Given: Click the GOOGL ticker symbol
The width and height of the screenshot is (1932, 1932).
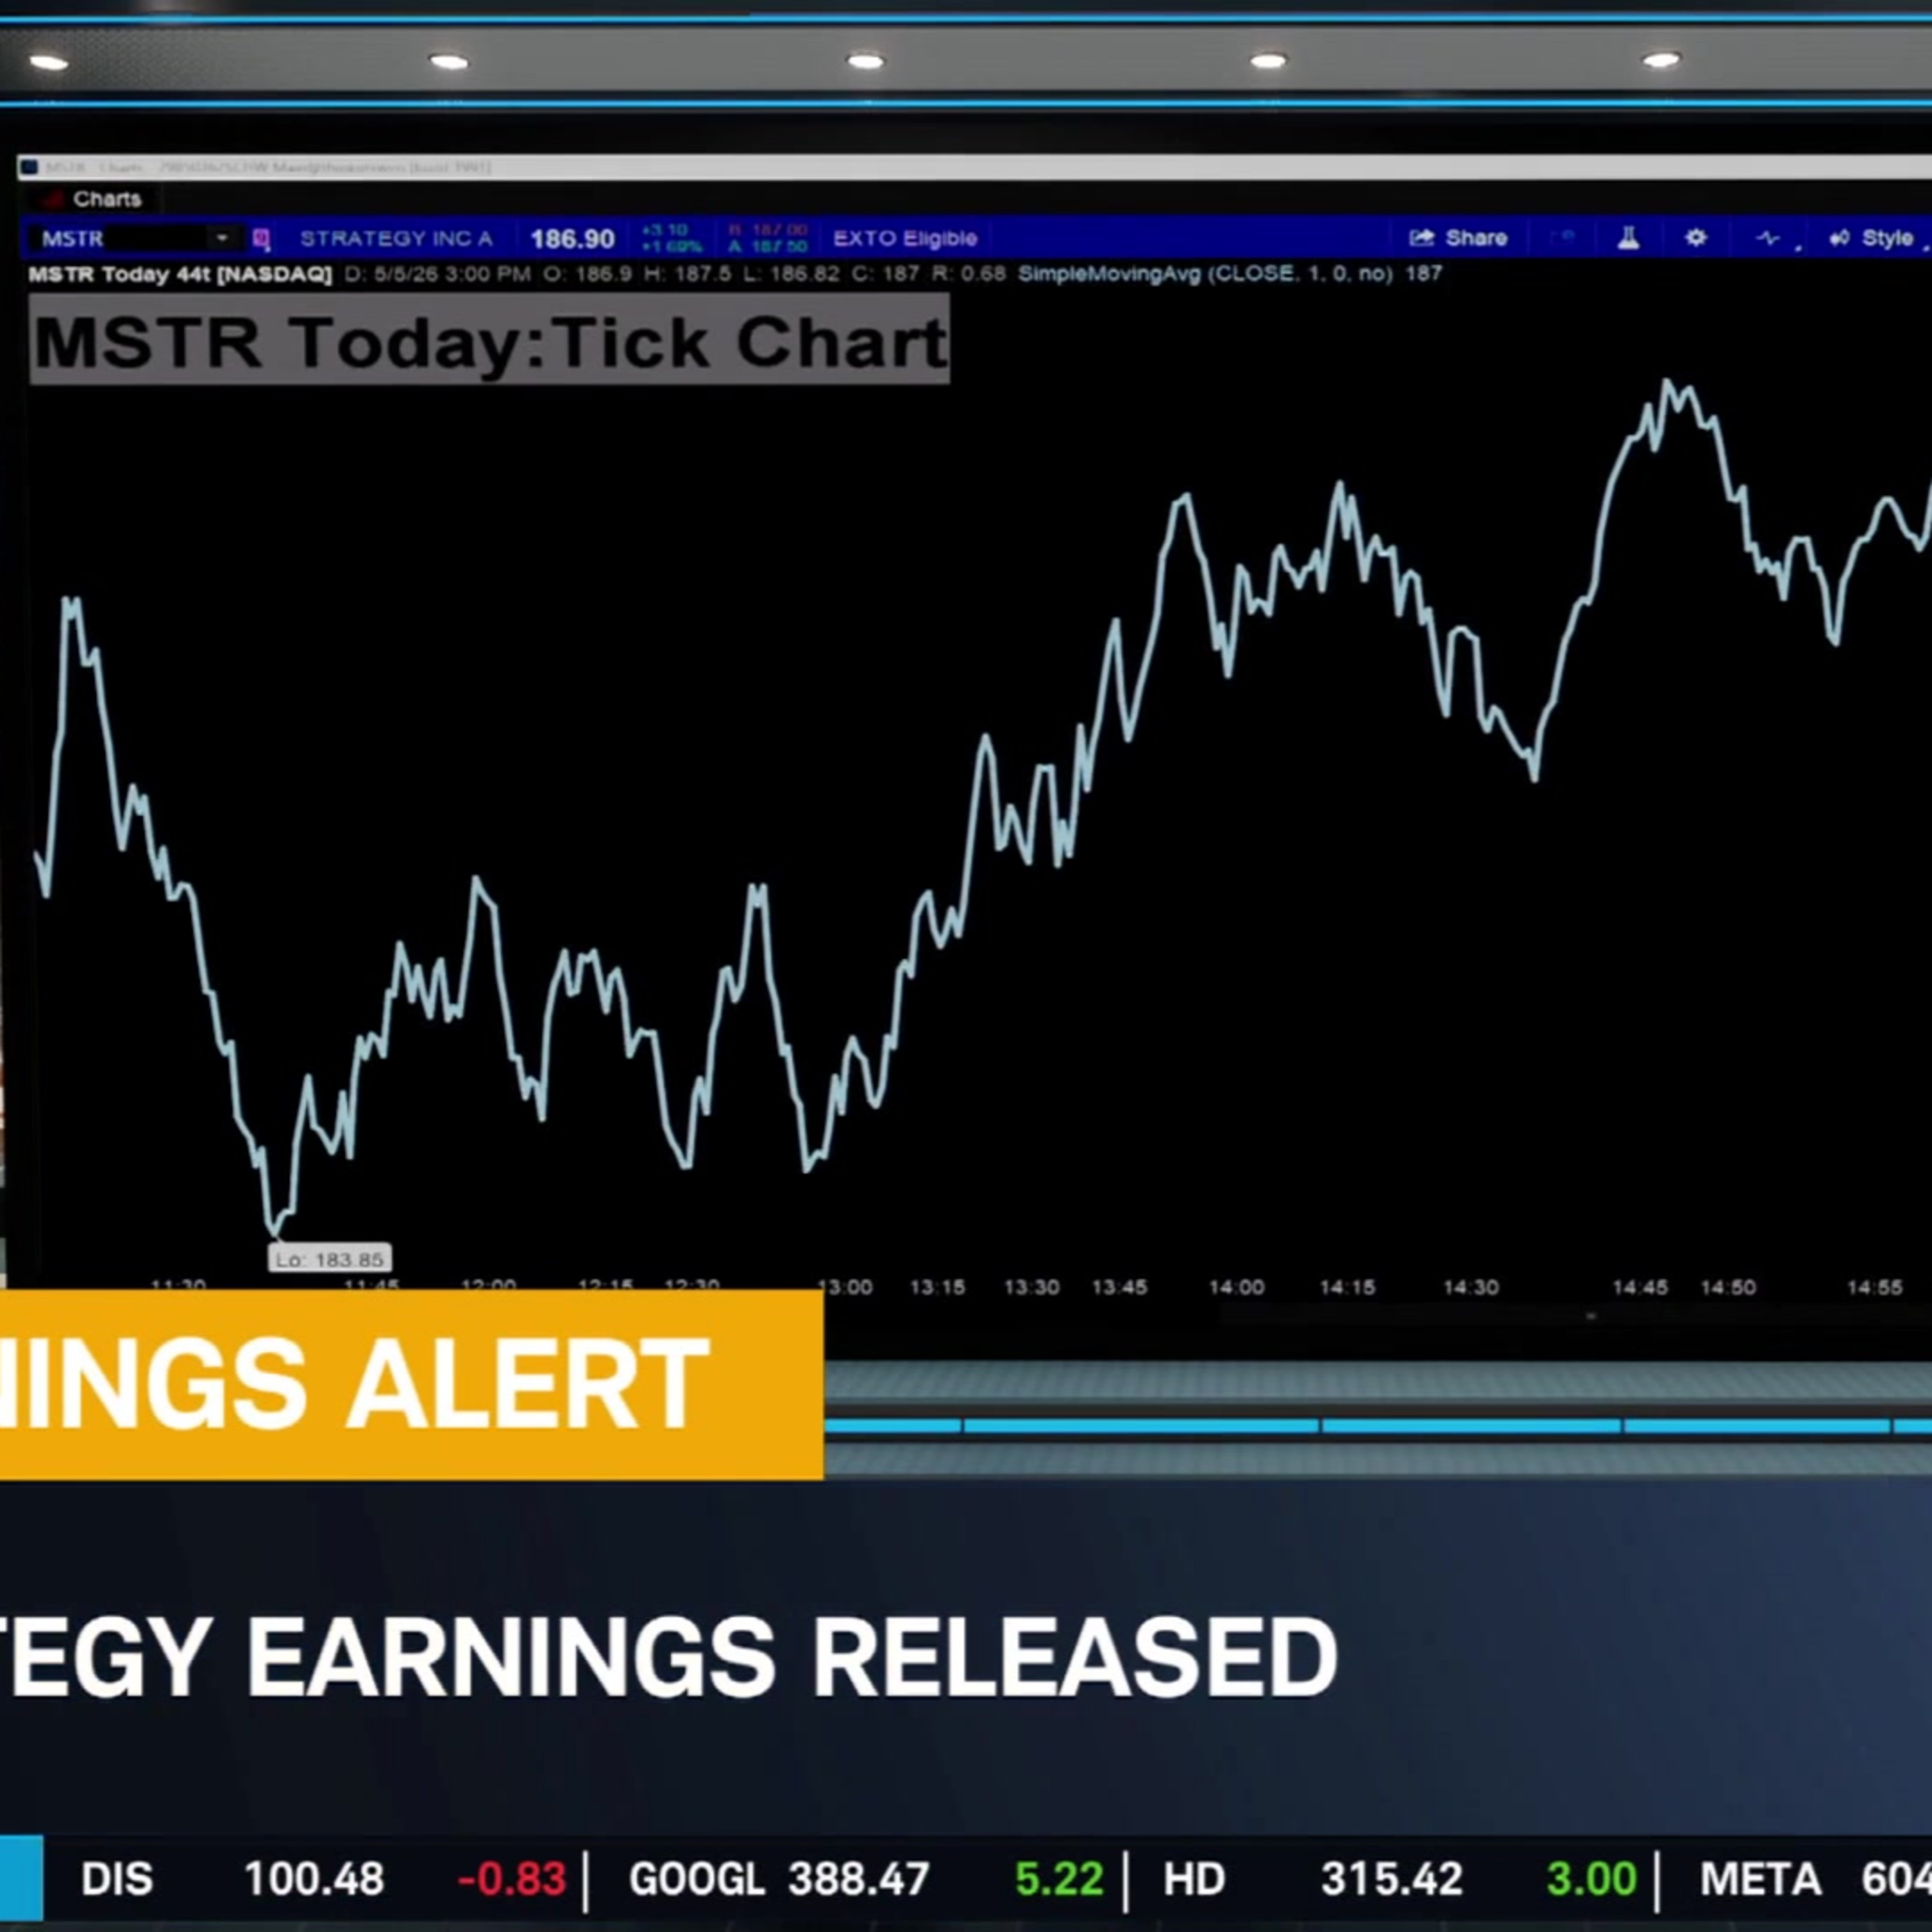Looking at the screenshot, I should 697,1880.
